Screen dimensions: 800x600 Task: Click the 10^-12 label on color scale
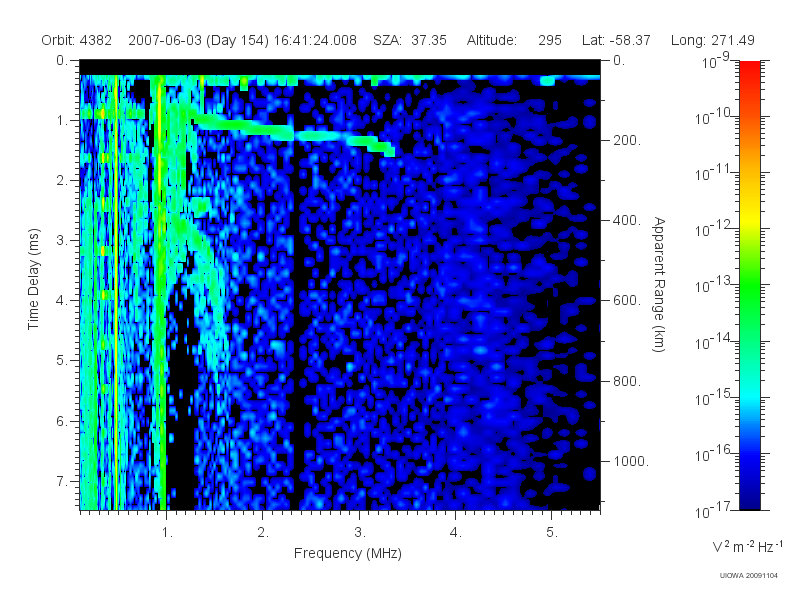[714, 230]
